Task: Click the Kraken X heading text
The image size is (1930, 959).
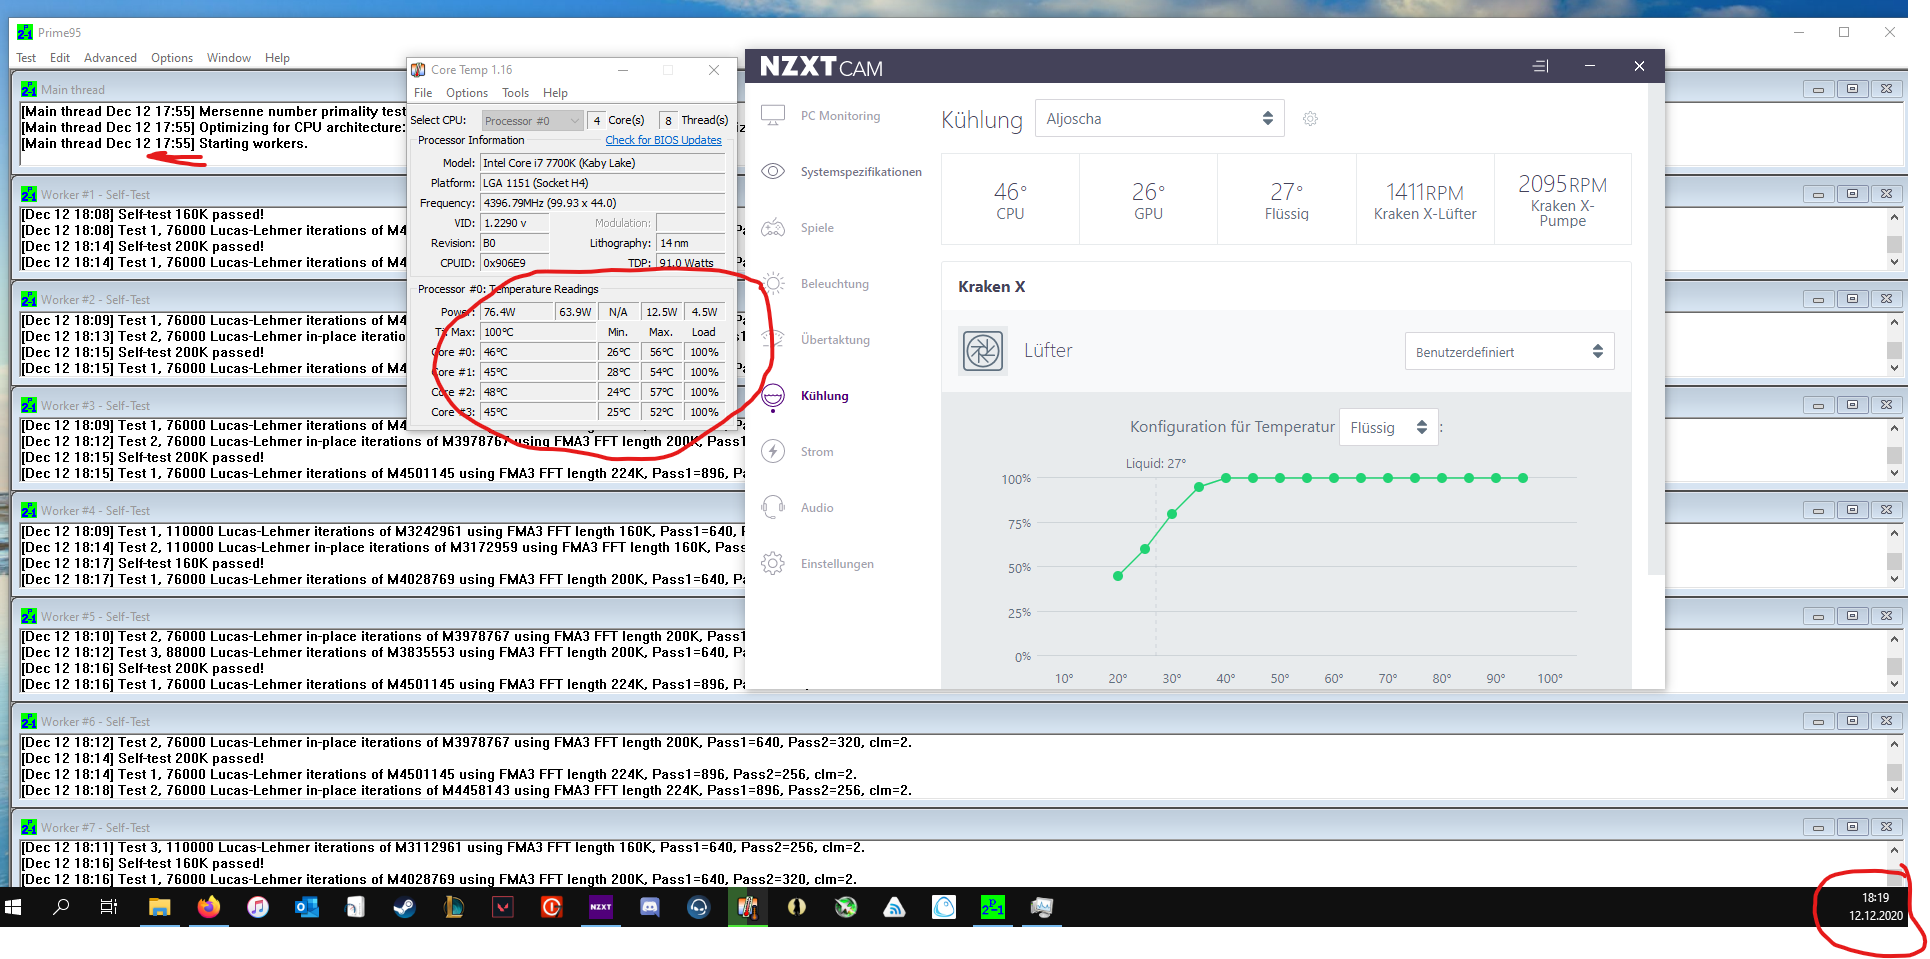Action: point(991,287)
